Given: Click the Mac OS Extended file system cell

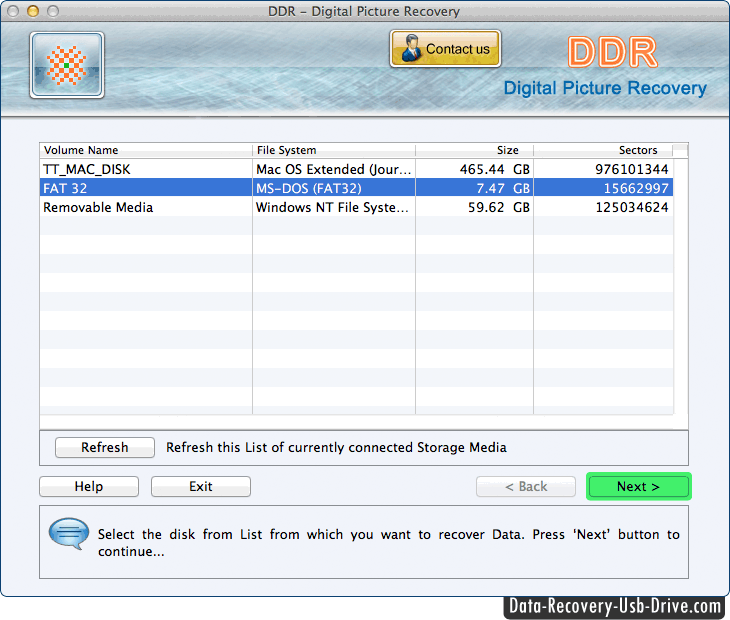Looking at the screenshot, I should (x=334, y=169).
